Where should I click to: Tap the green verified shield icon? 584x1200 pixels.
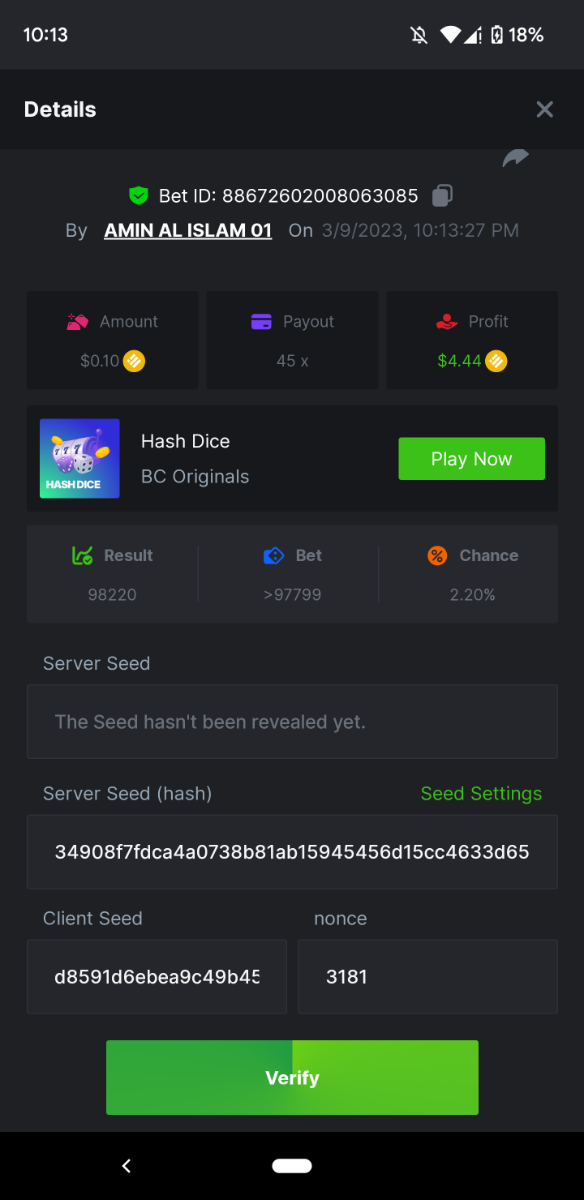(138, 195)
